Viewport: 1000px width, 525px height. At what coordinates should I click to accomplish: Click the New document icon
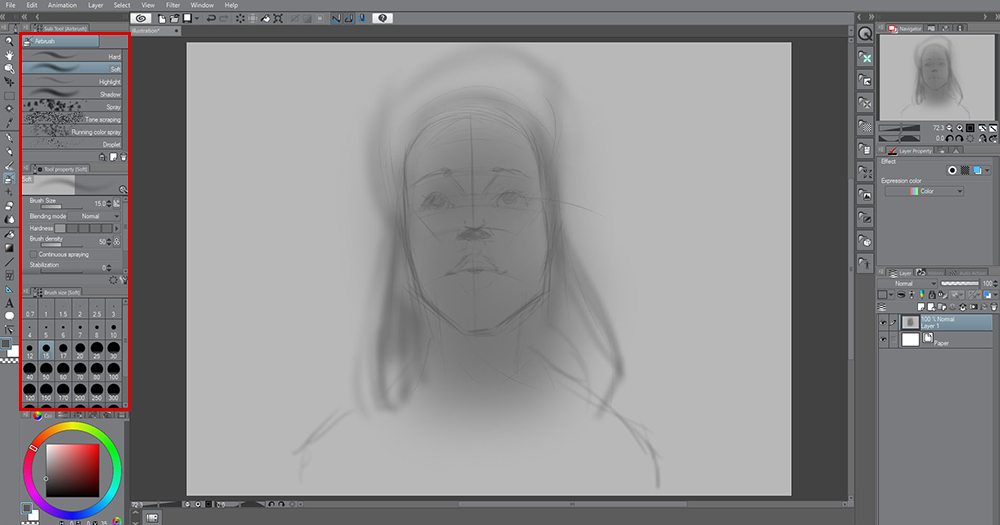click(163, 18)
